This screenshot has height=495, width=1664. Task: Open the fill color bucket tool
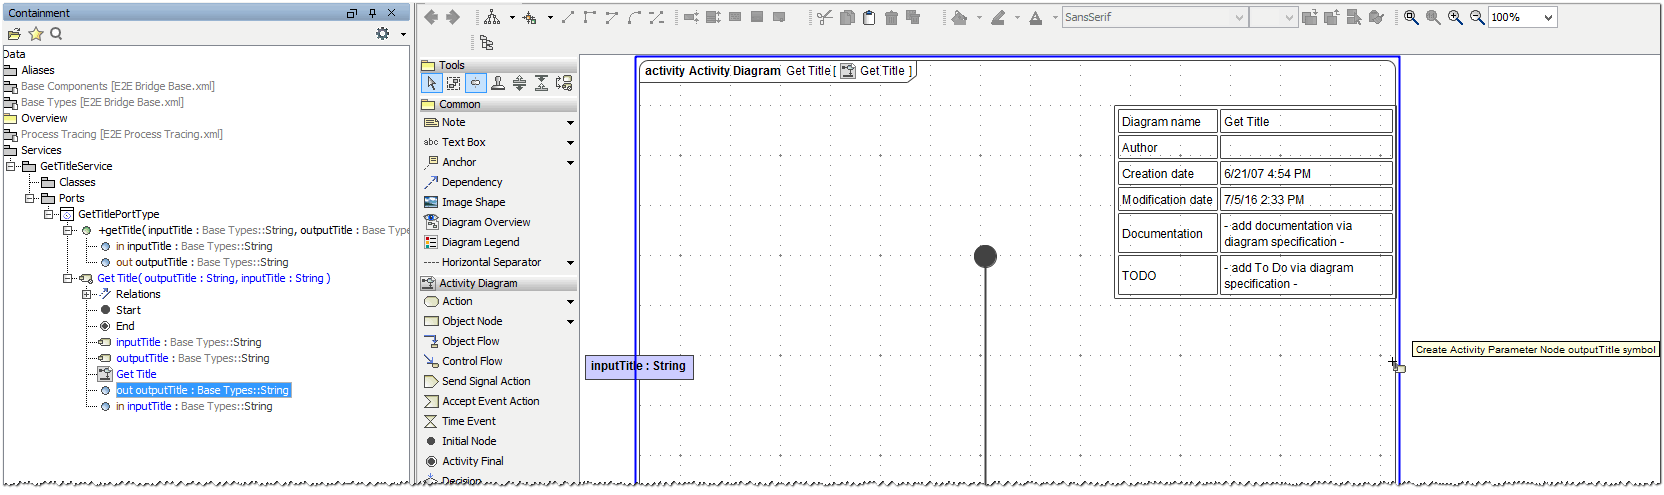click(x=959, y=17)
